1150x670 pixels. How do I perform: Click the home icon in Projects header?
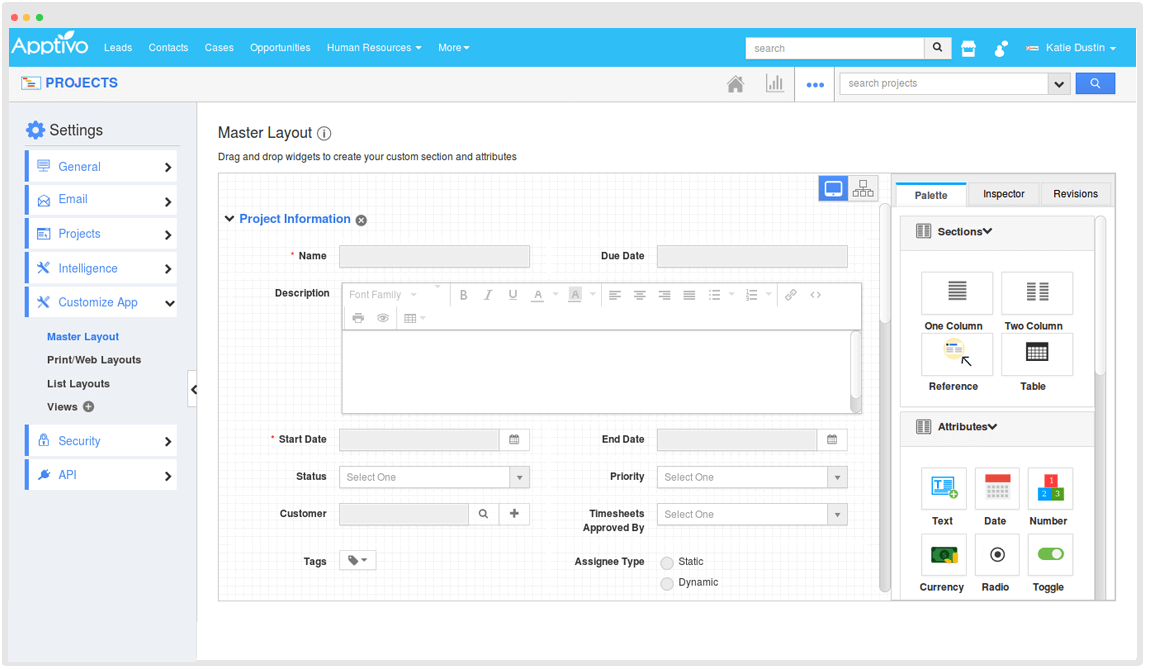[x=735, y=84]
